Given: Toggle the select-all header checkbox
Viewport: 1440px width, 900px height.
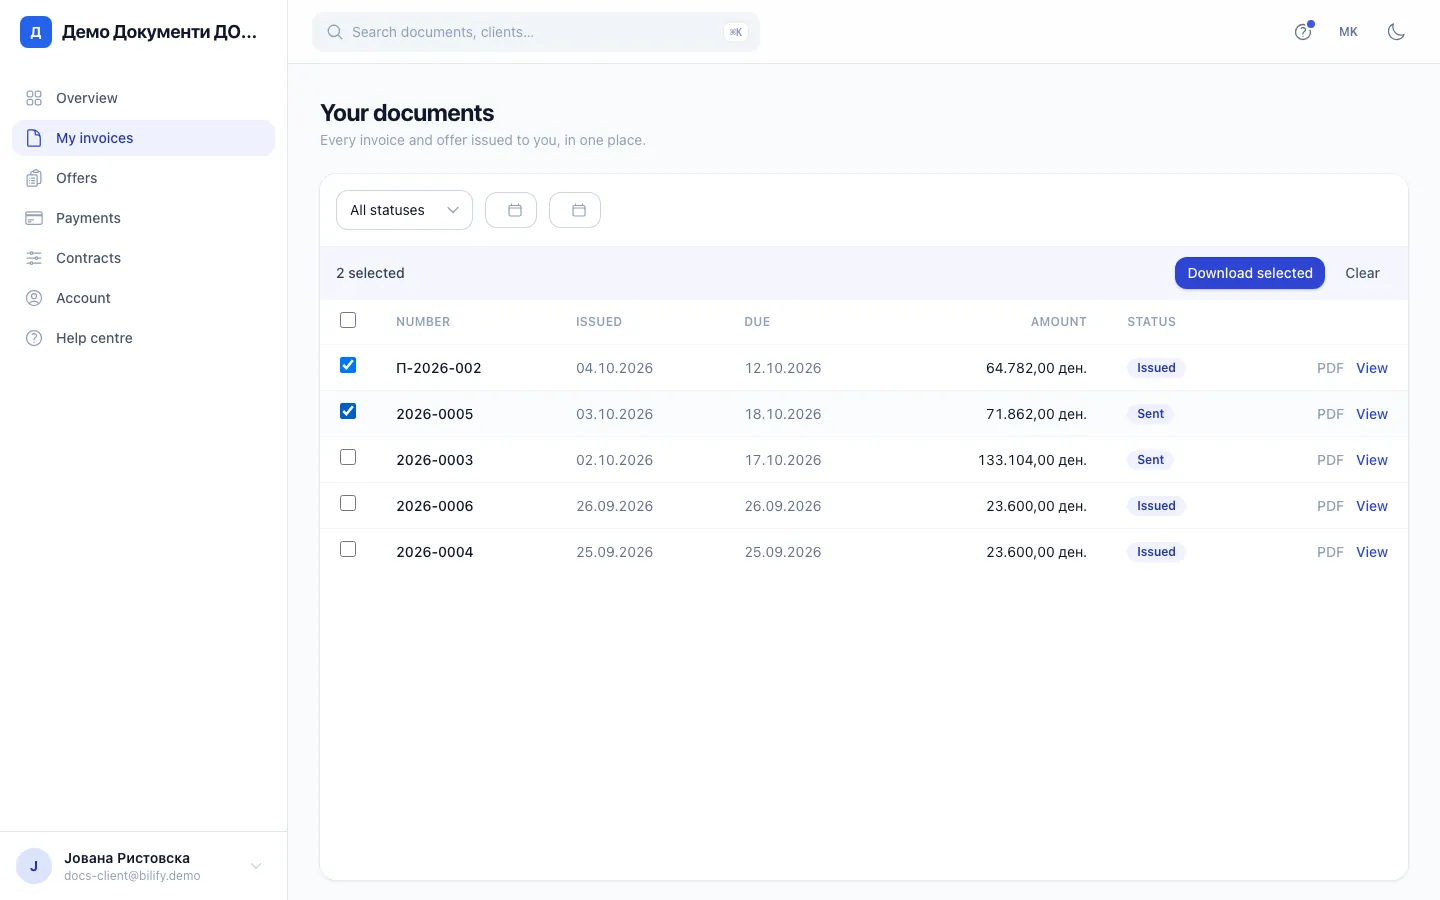Looking at the screenshot, I should pos(348,320).
